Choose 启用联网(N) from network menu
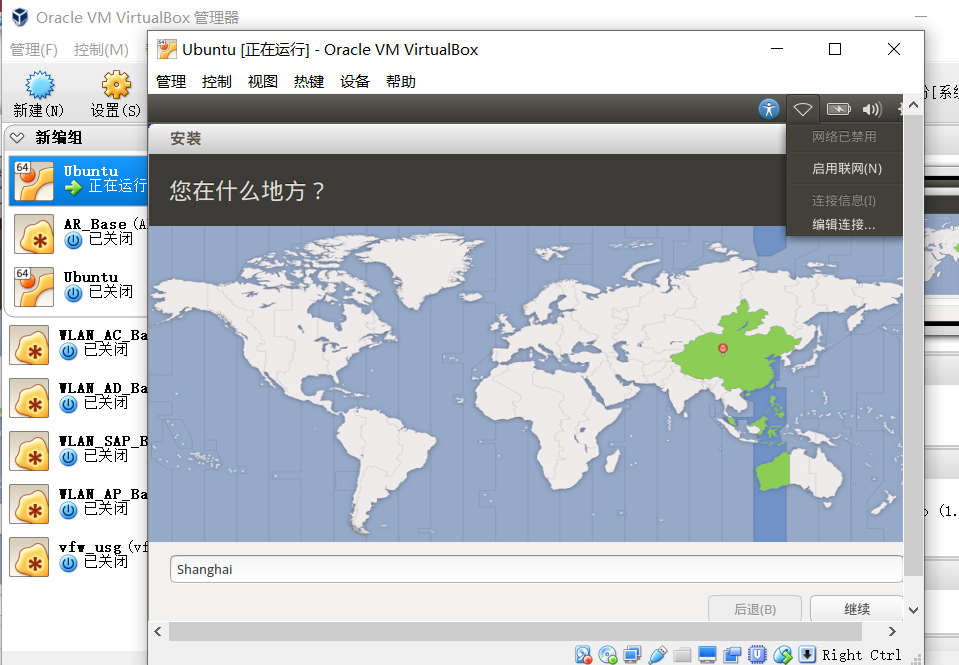The image size is (959, 665). (846, 168)
